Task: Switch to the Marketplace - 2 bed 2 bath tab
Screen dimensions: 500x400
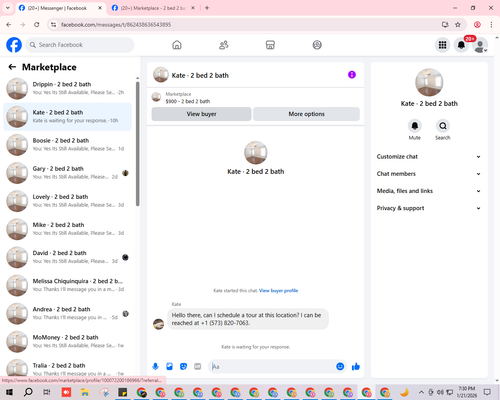Action: tap(152, 8)
